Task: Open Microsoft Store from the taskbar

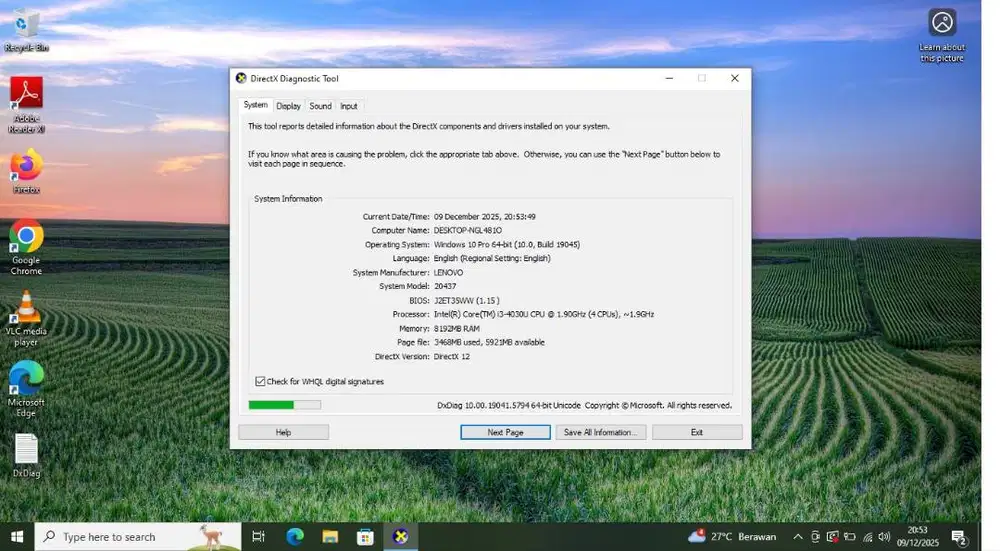Action: point(365,537)
